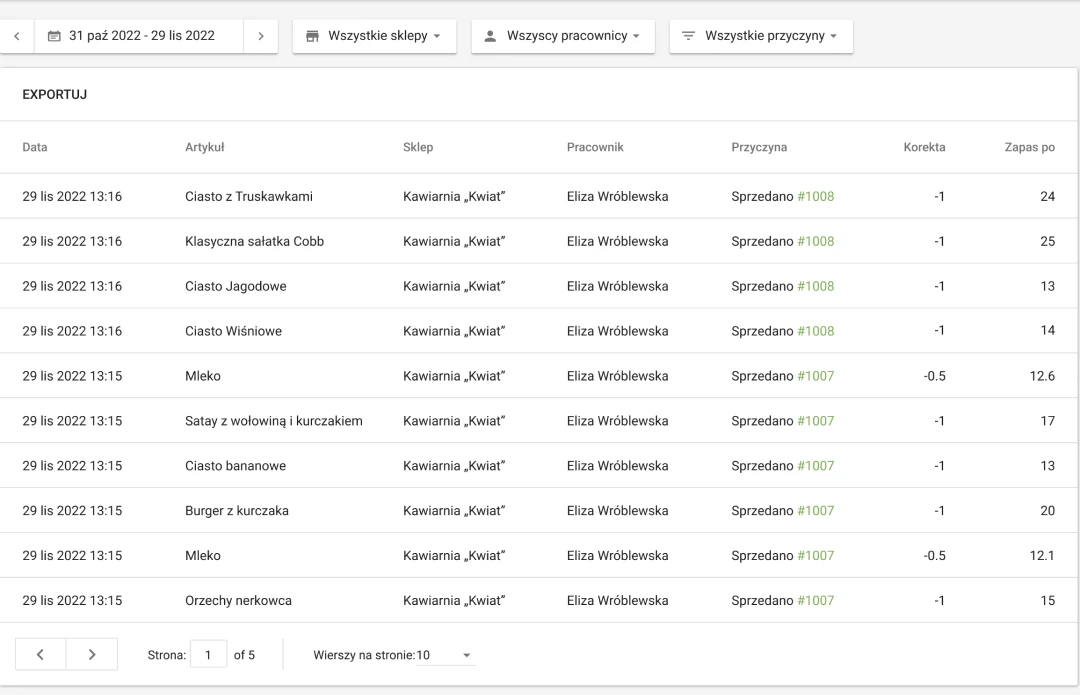This screenshot has width=1080, height=695.
Task: Click the Zapas po column header
Action: click(x=1029, y=147)
